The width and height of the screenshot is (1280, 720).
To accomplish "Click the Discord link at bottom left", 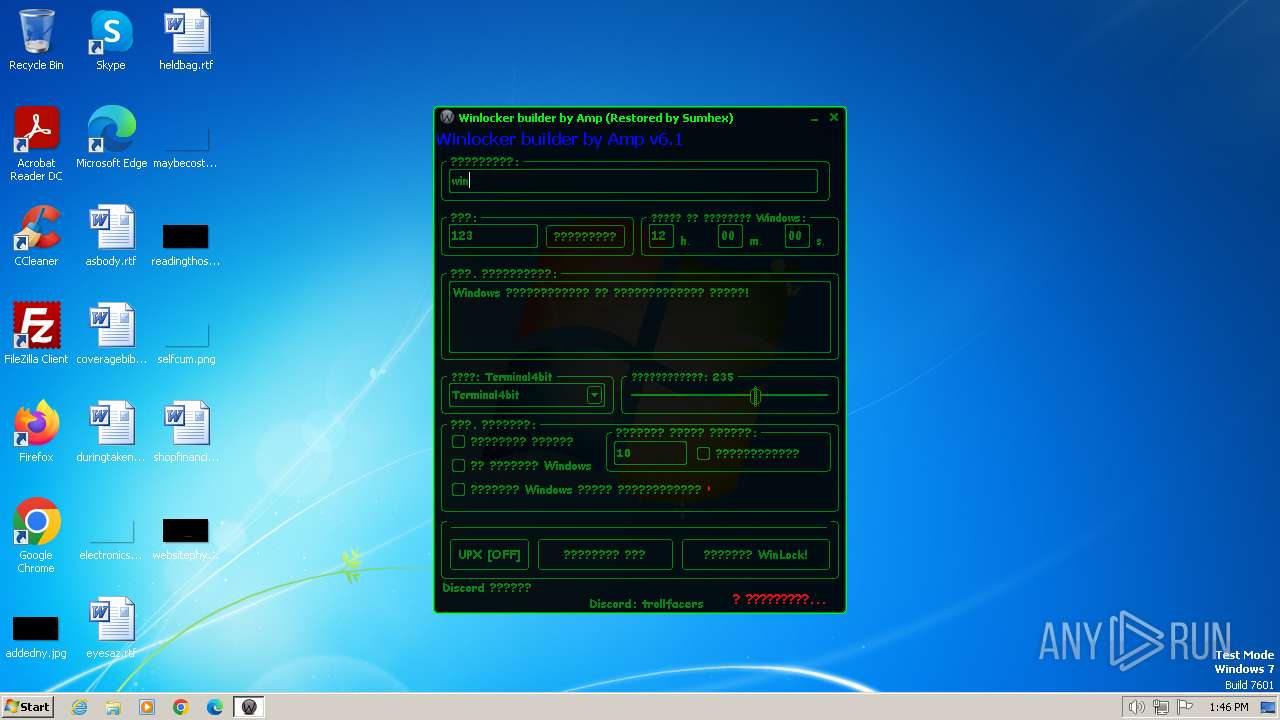I will 487,587.
